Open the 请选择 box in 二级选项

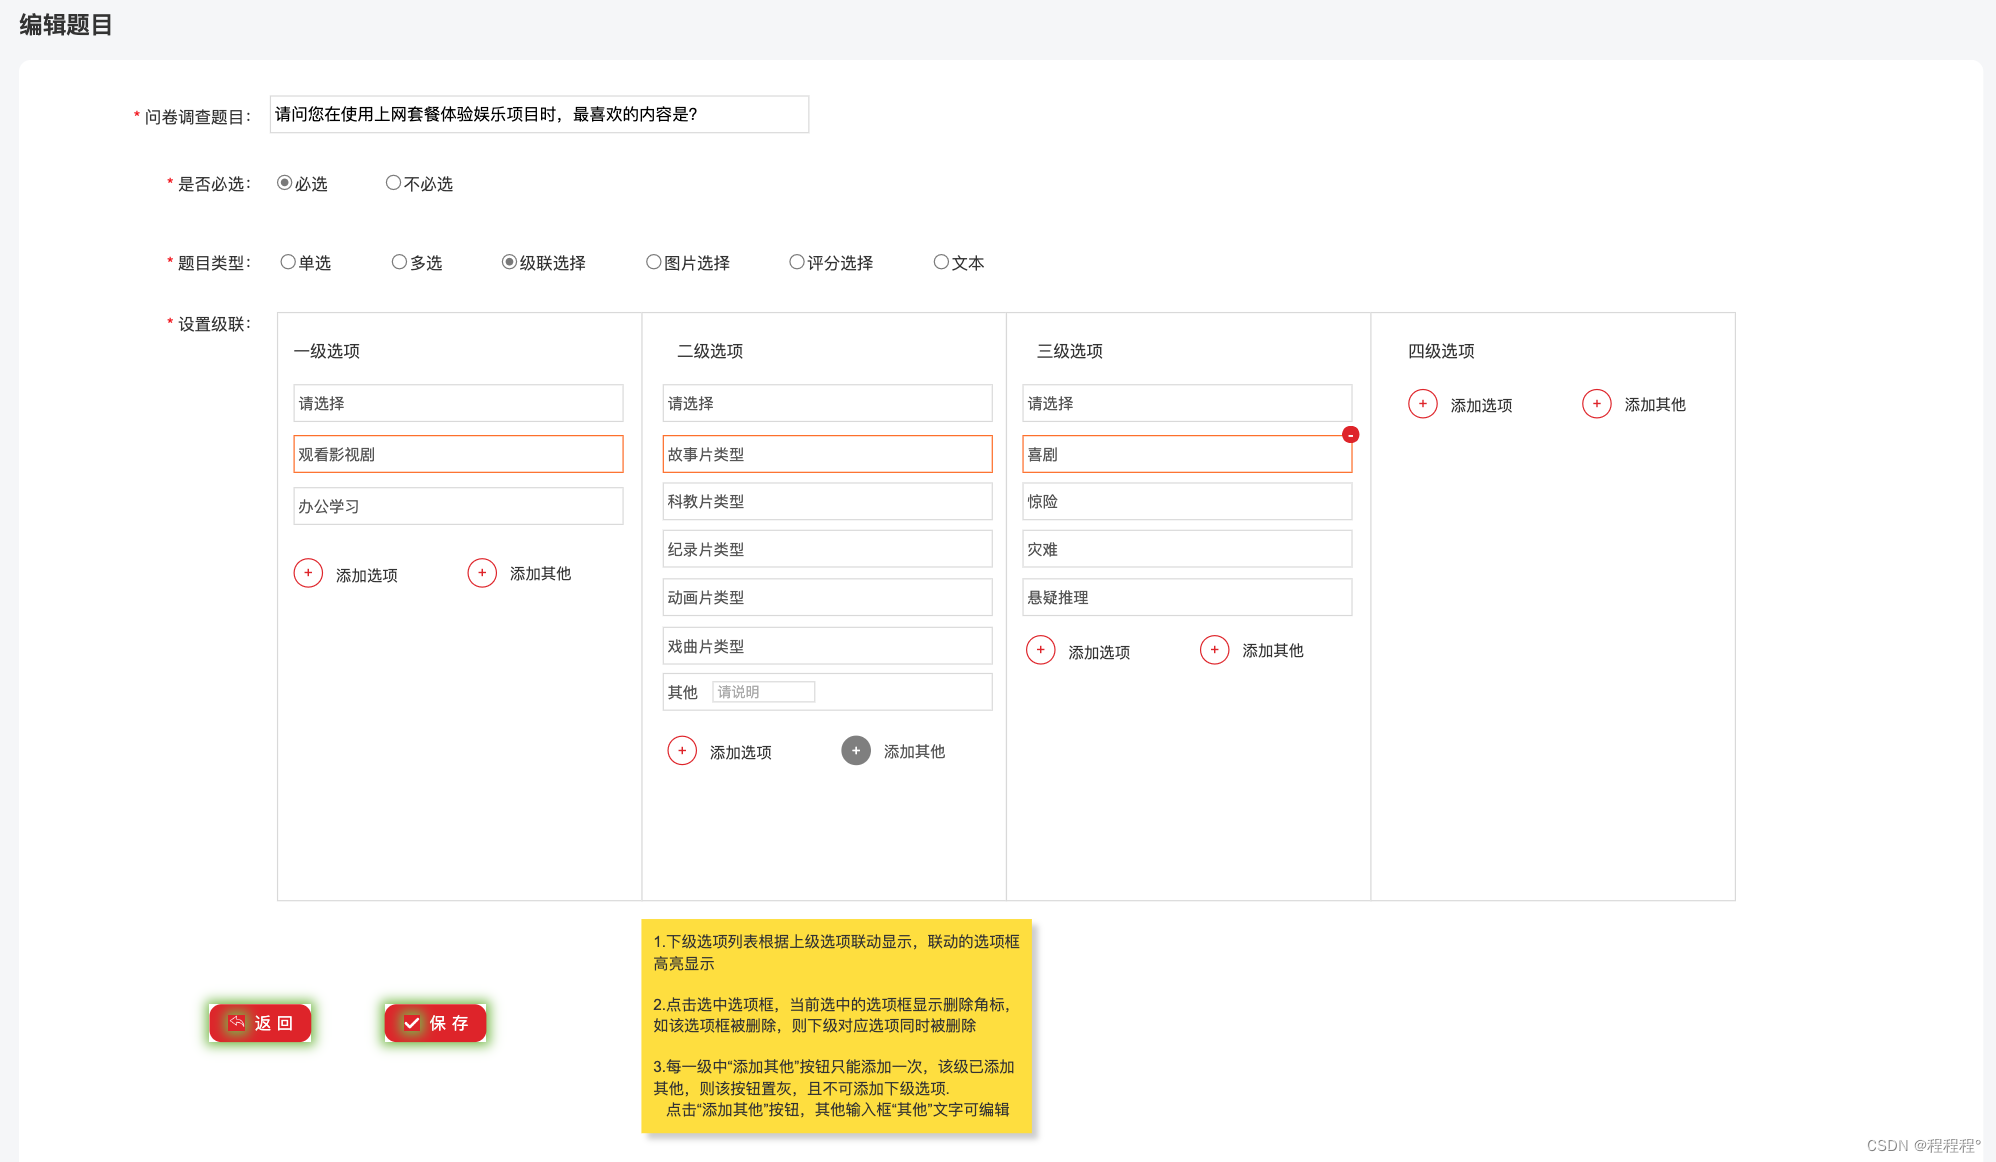click(827, 403)
